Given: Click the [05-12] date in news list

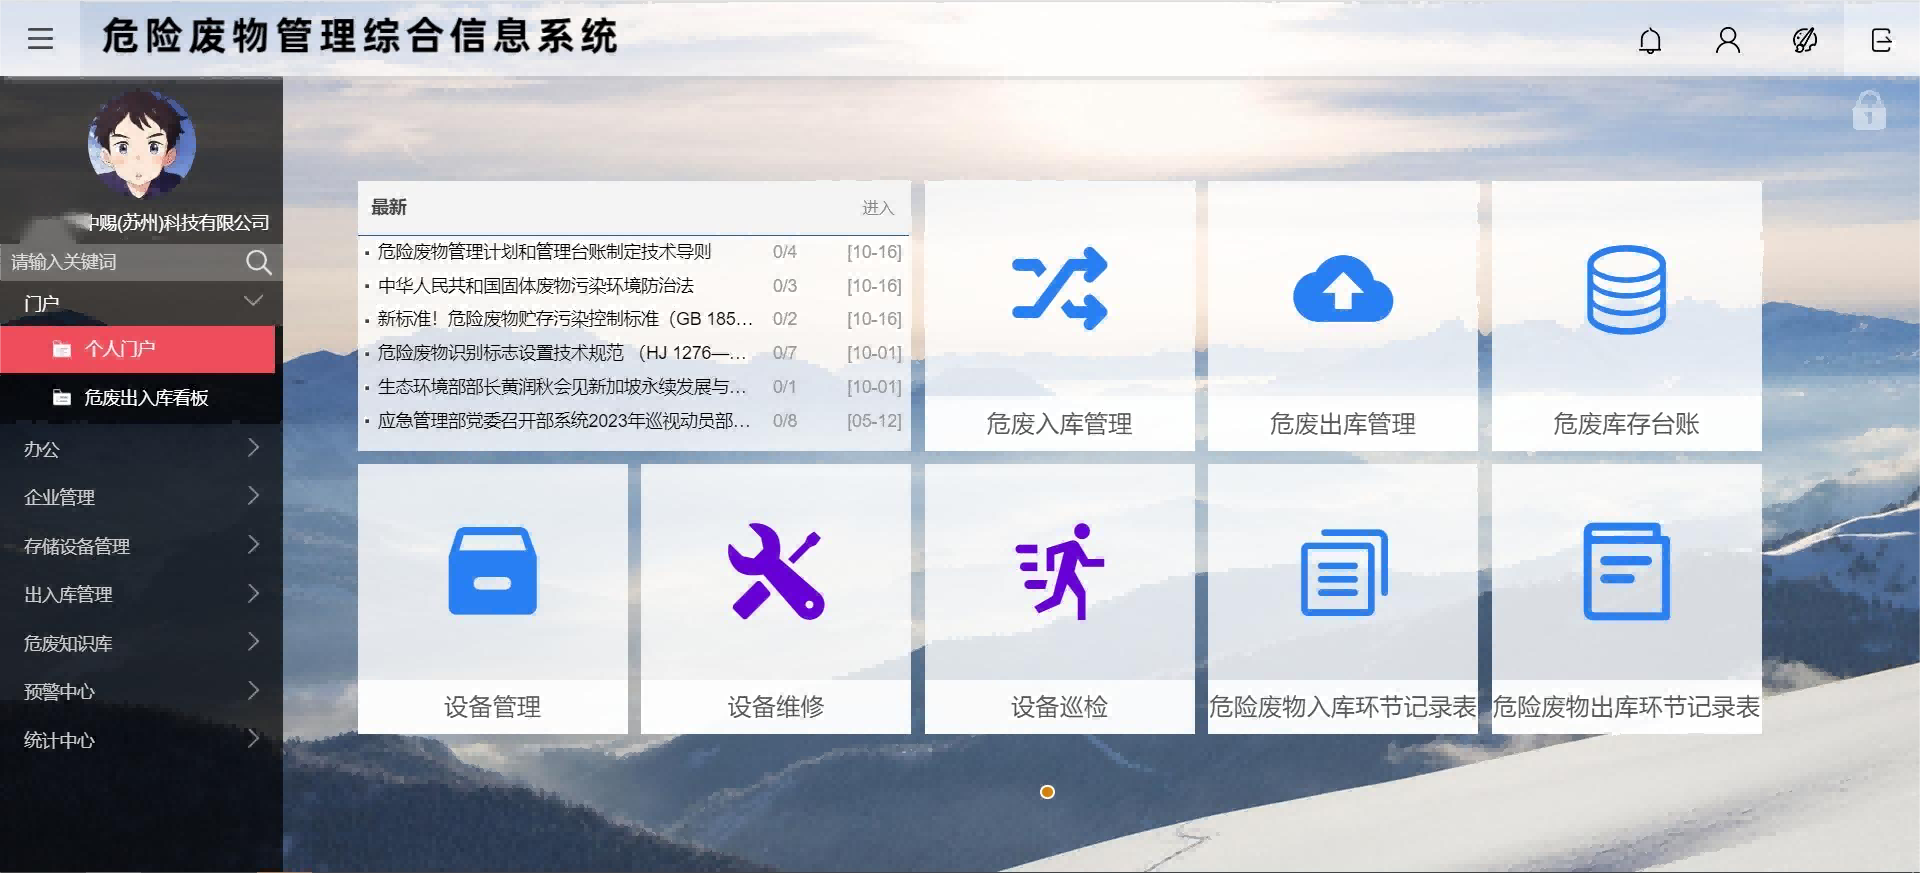Looking at the screenshot, I should (x=874, y=421).
